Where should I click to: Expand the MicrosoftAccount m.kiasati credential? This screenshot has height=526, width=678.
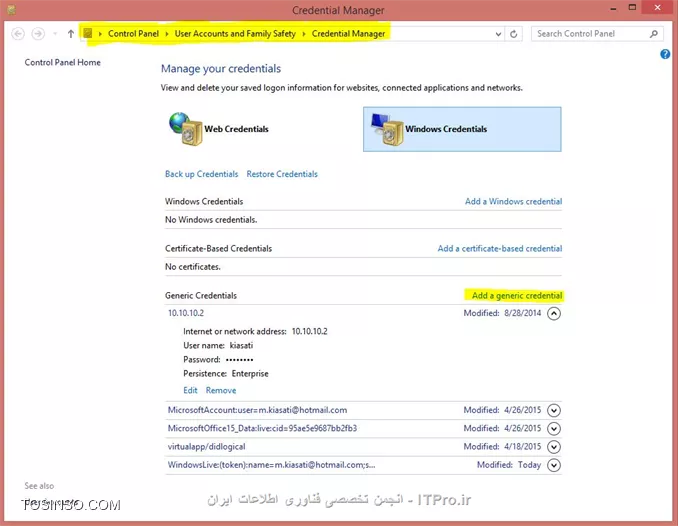coord(554,410)
